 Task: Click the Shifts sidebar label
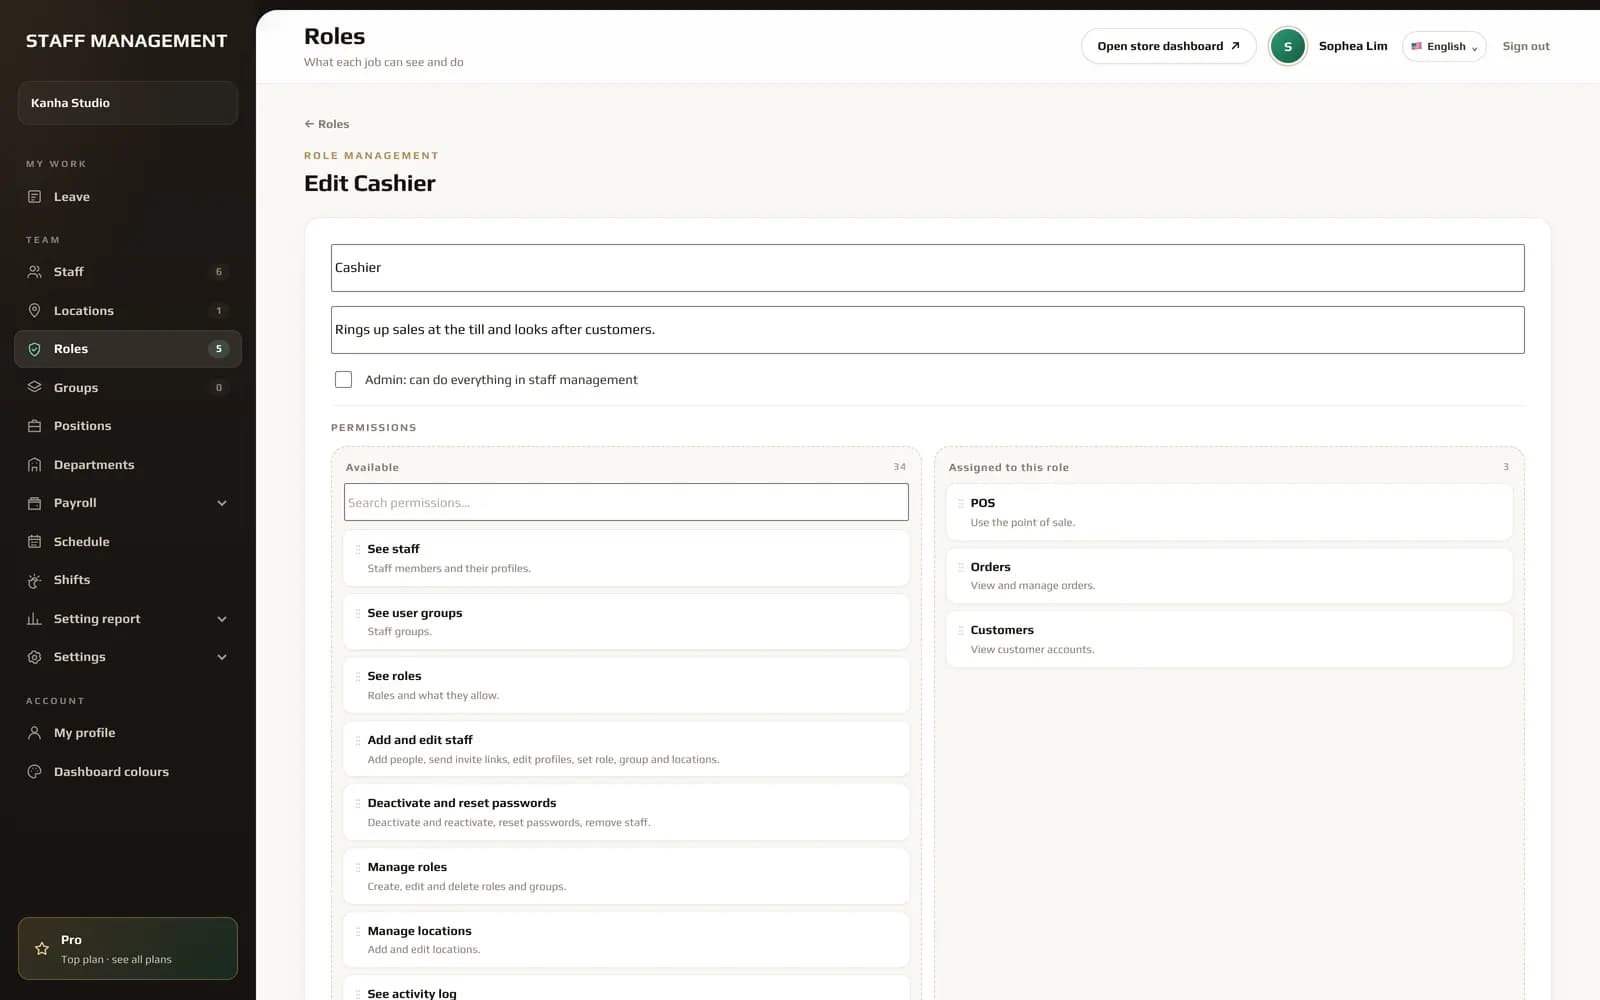tap(72, 580)
